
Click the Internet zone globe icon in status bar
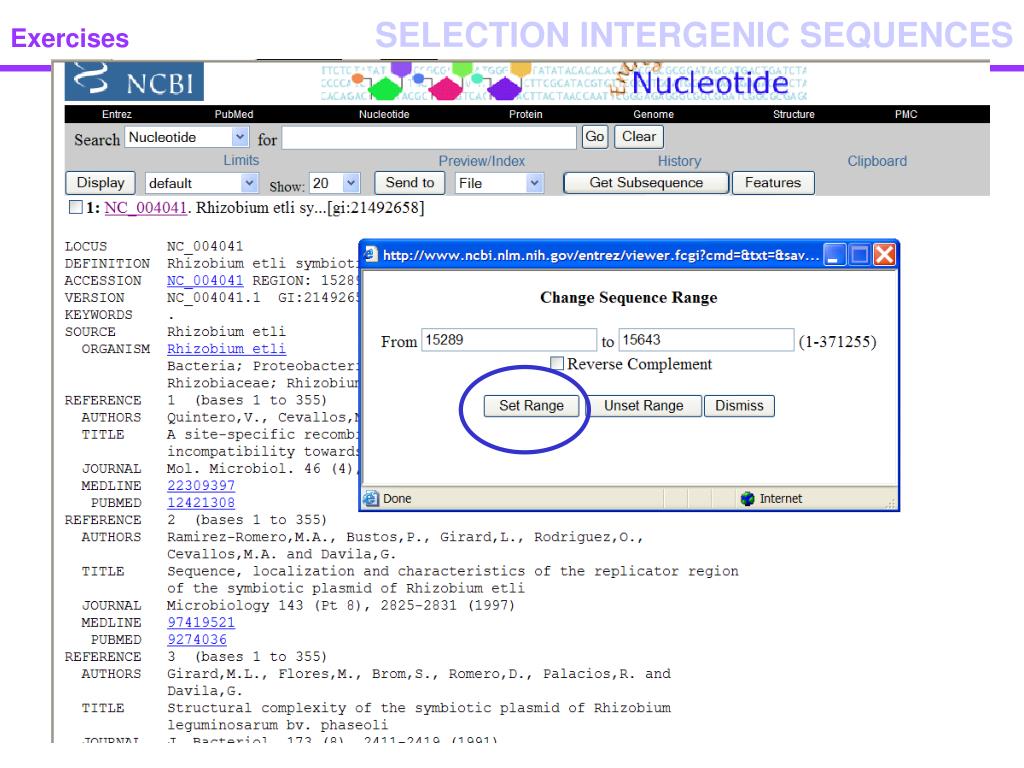coord(748,499)
